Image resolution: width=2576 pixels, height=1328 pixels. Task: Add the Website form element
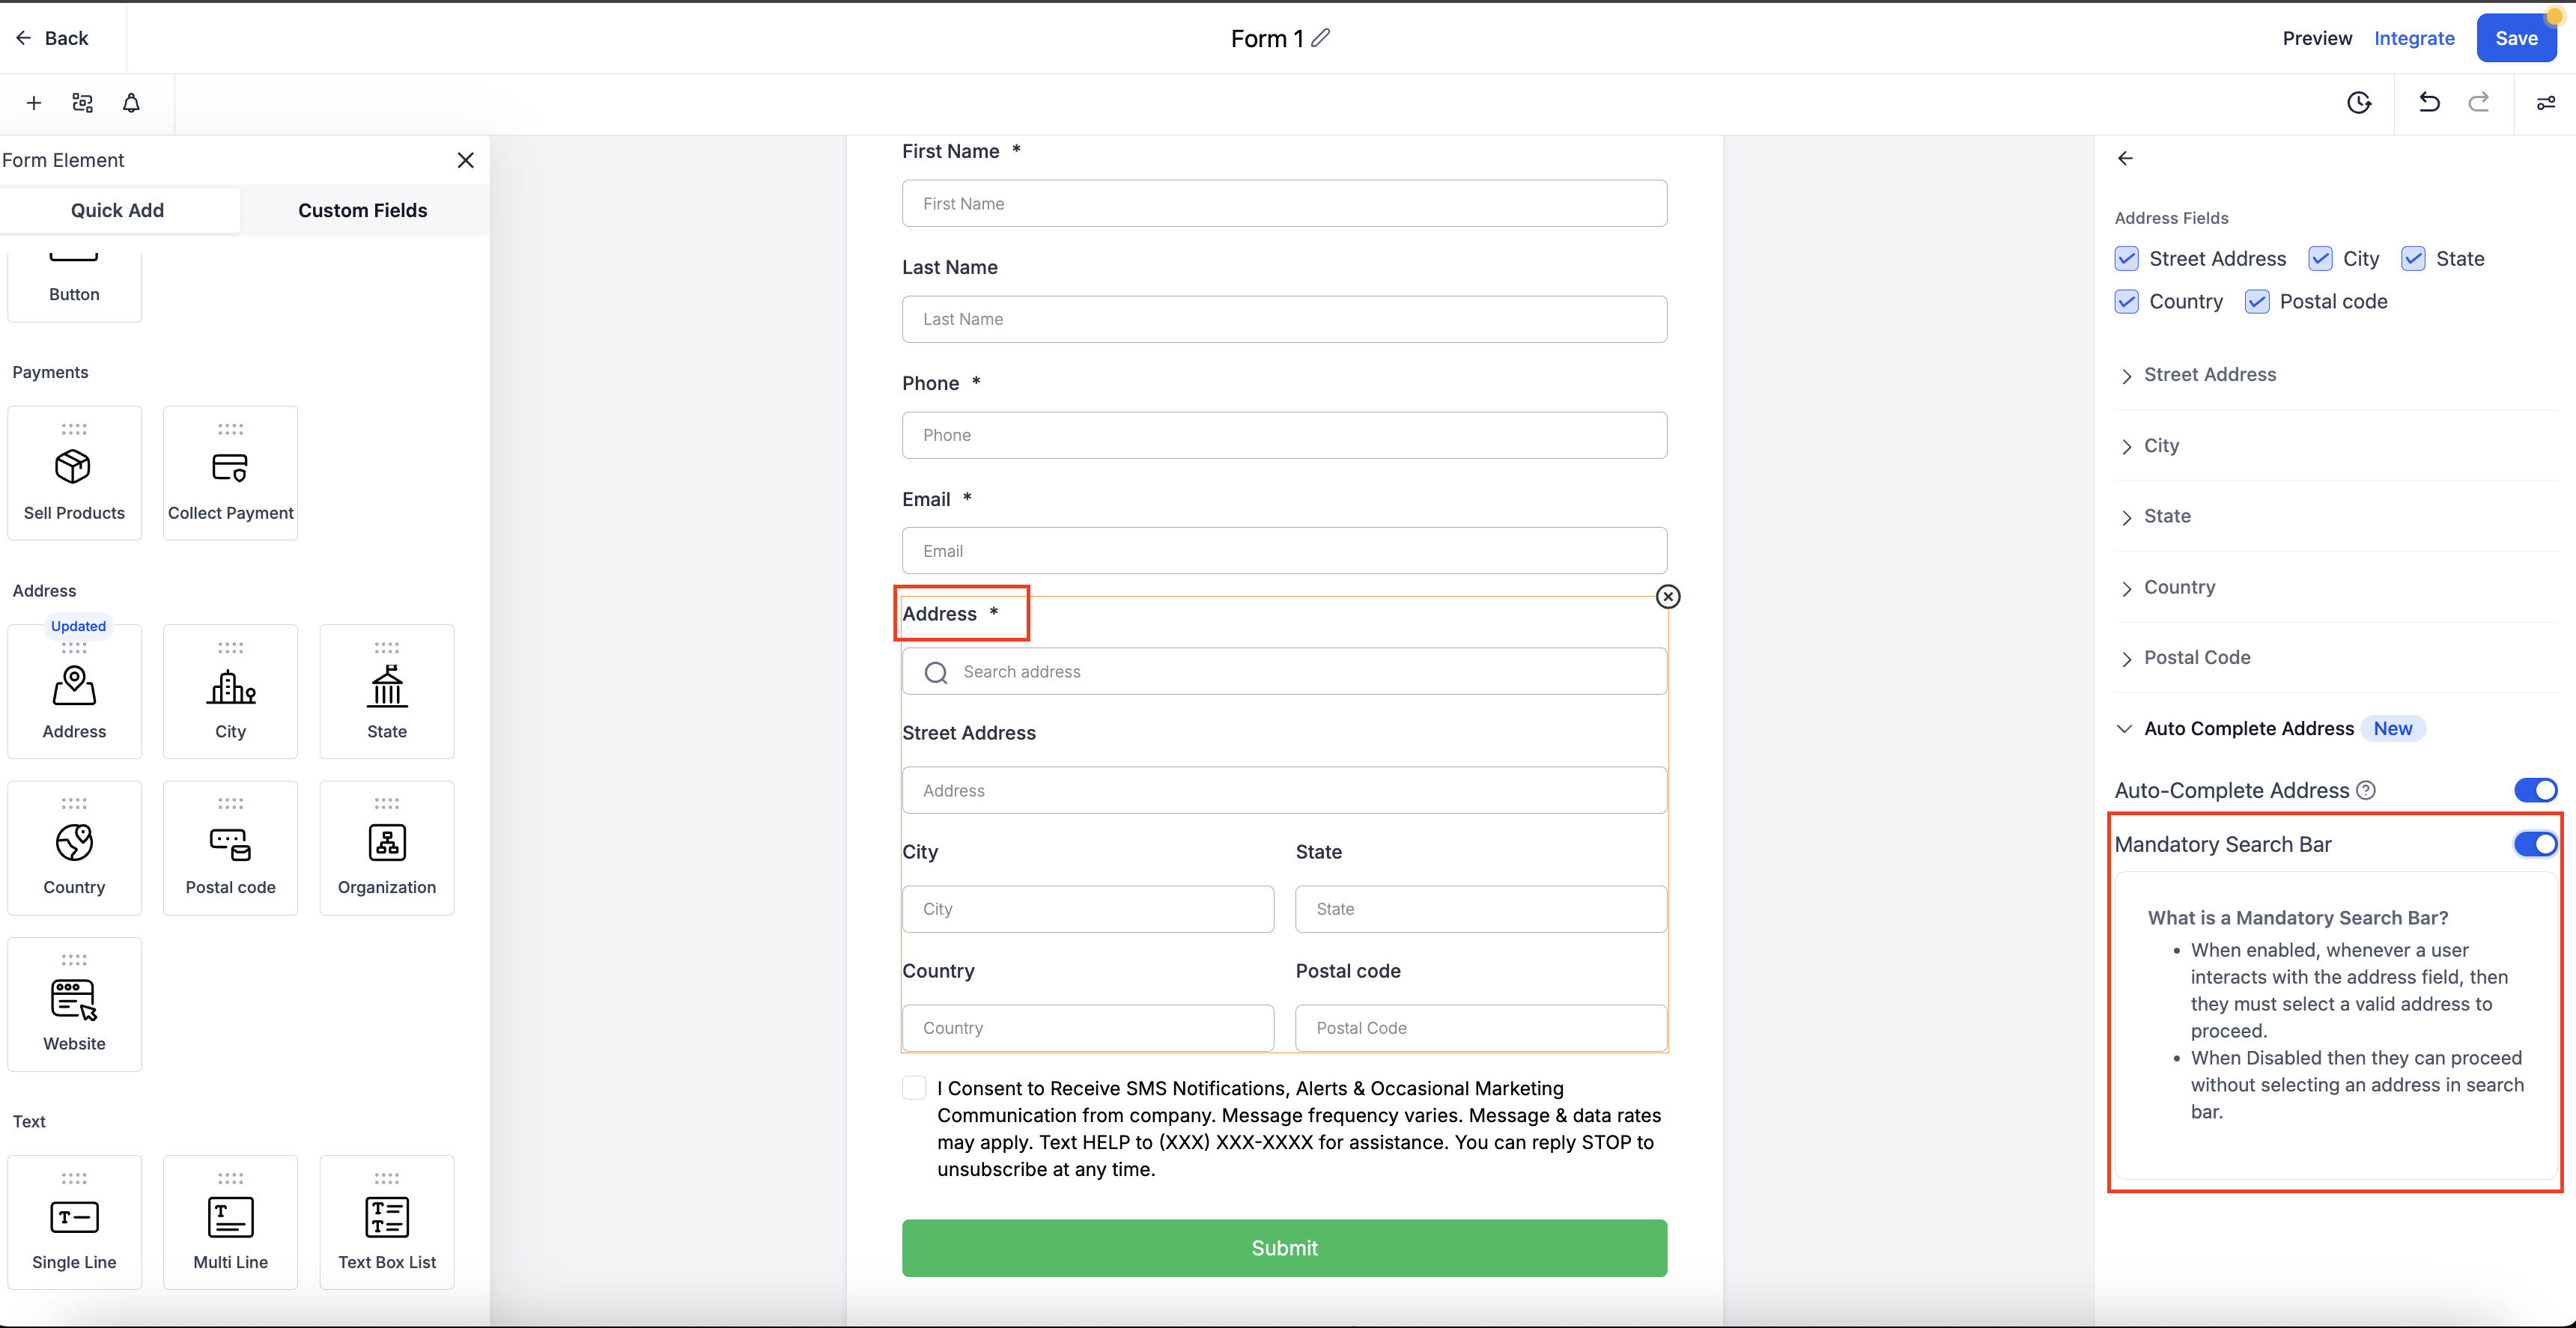click(x=74, y=1004)
